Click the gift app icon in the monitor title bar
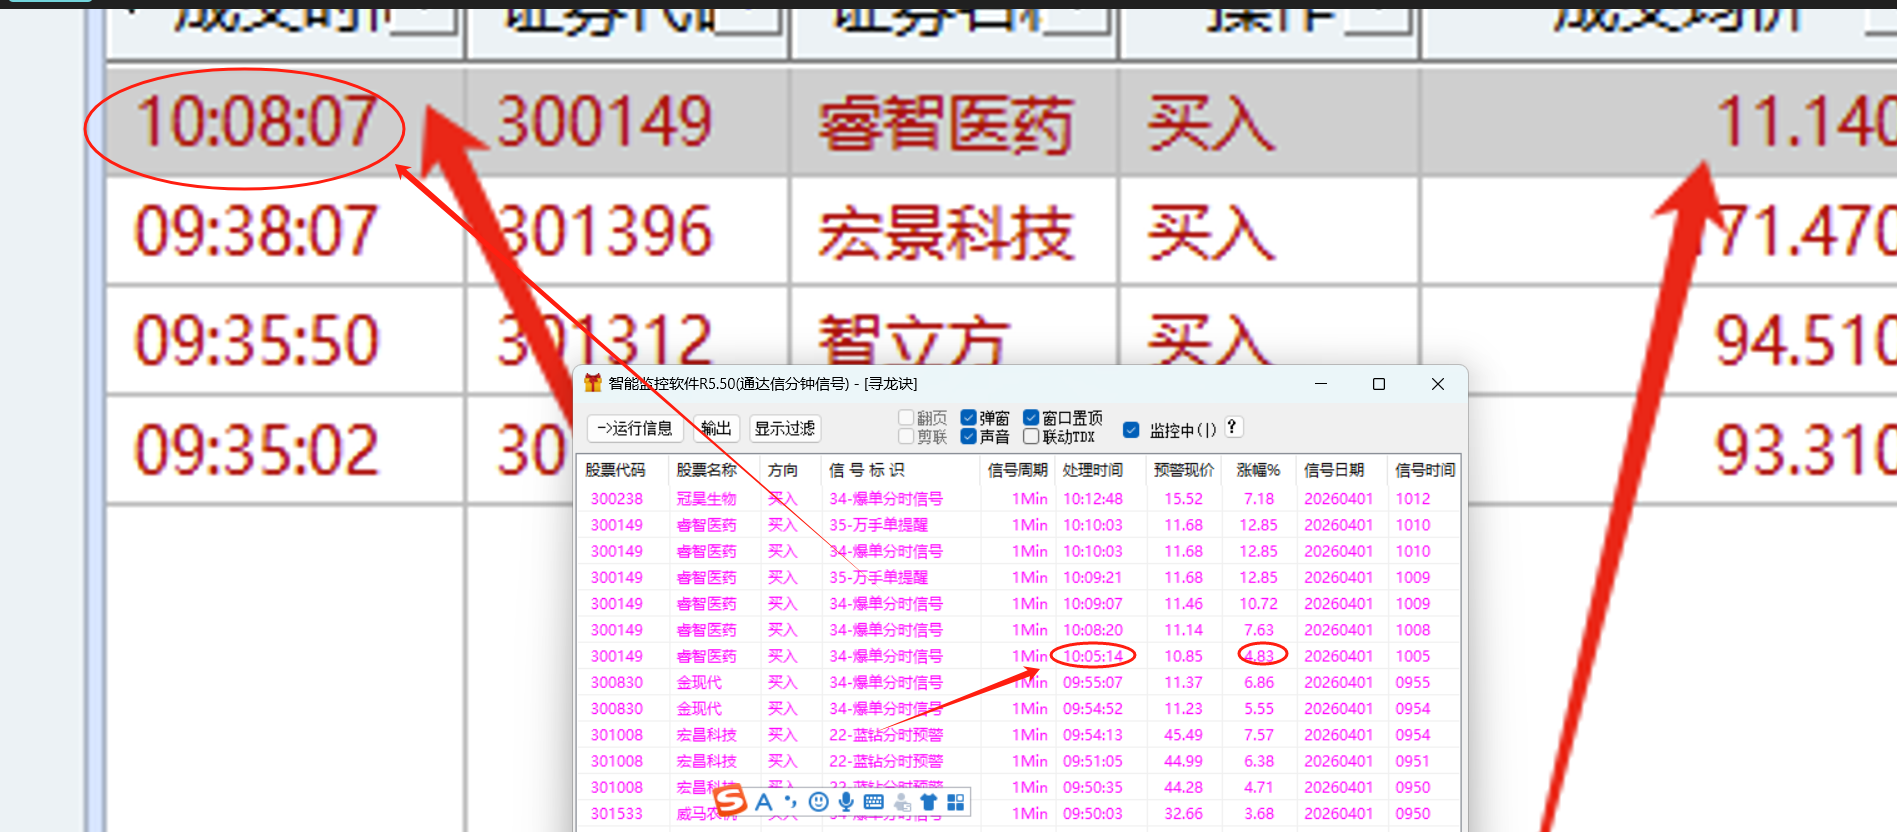 tap(593, 383)
